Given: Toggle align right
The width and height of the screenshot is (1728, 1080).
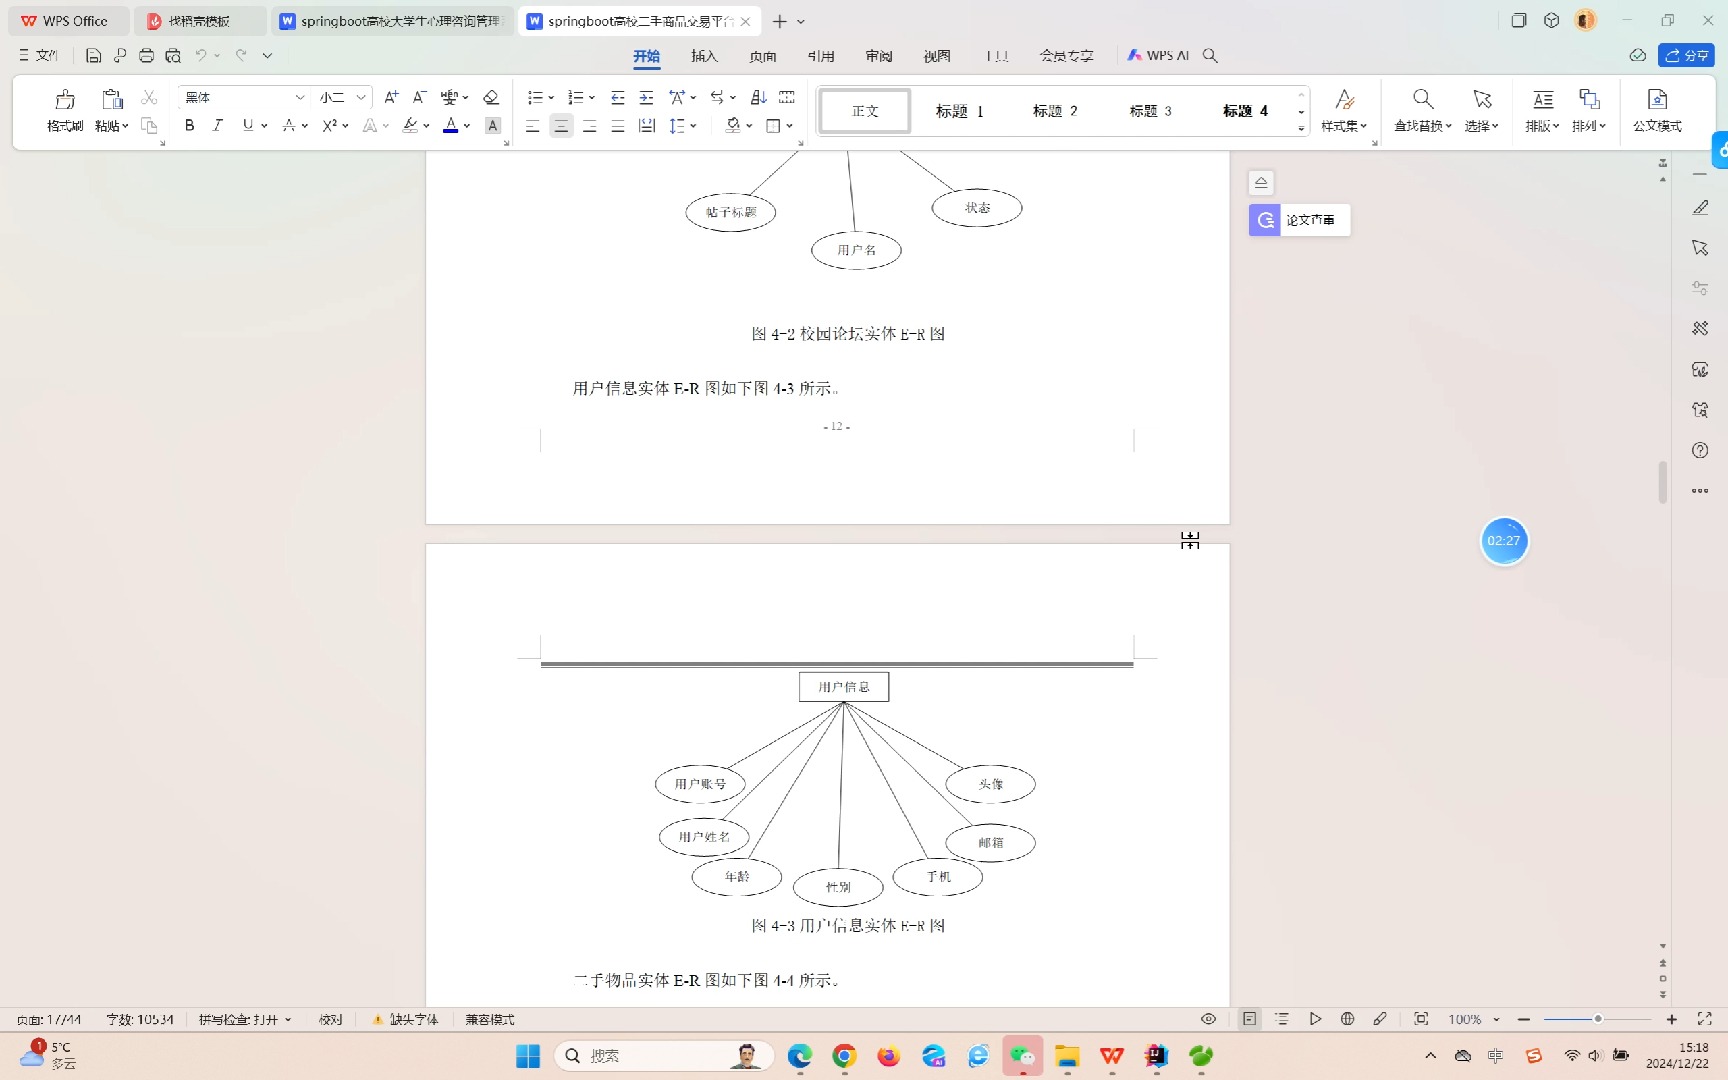Looking at the screenshot, I should click(590, 126).
